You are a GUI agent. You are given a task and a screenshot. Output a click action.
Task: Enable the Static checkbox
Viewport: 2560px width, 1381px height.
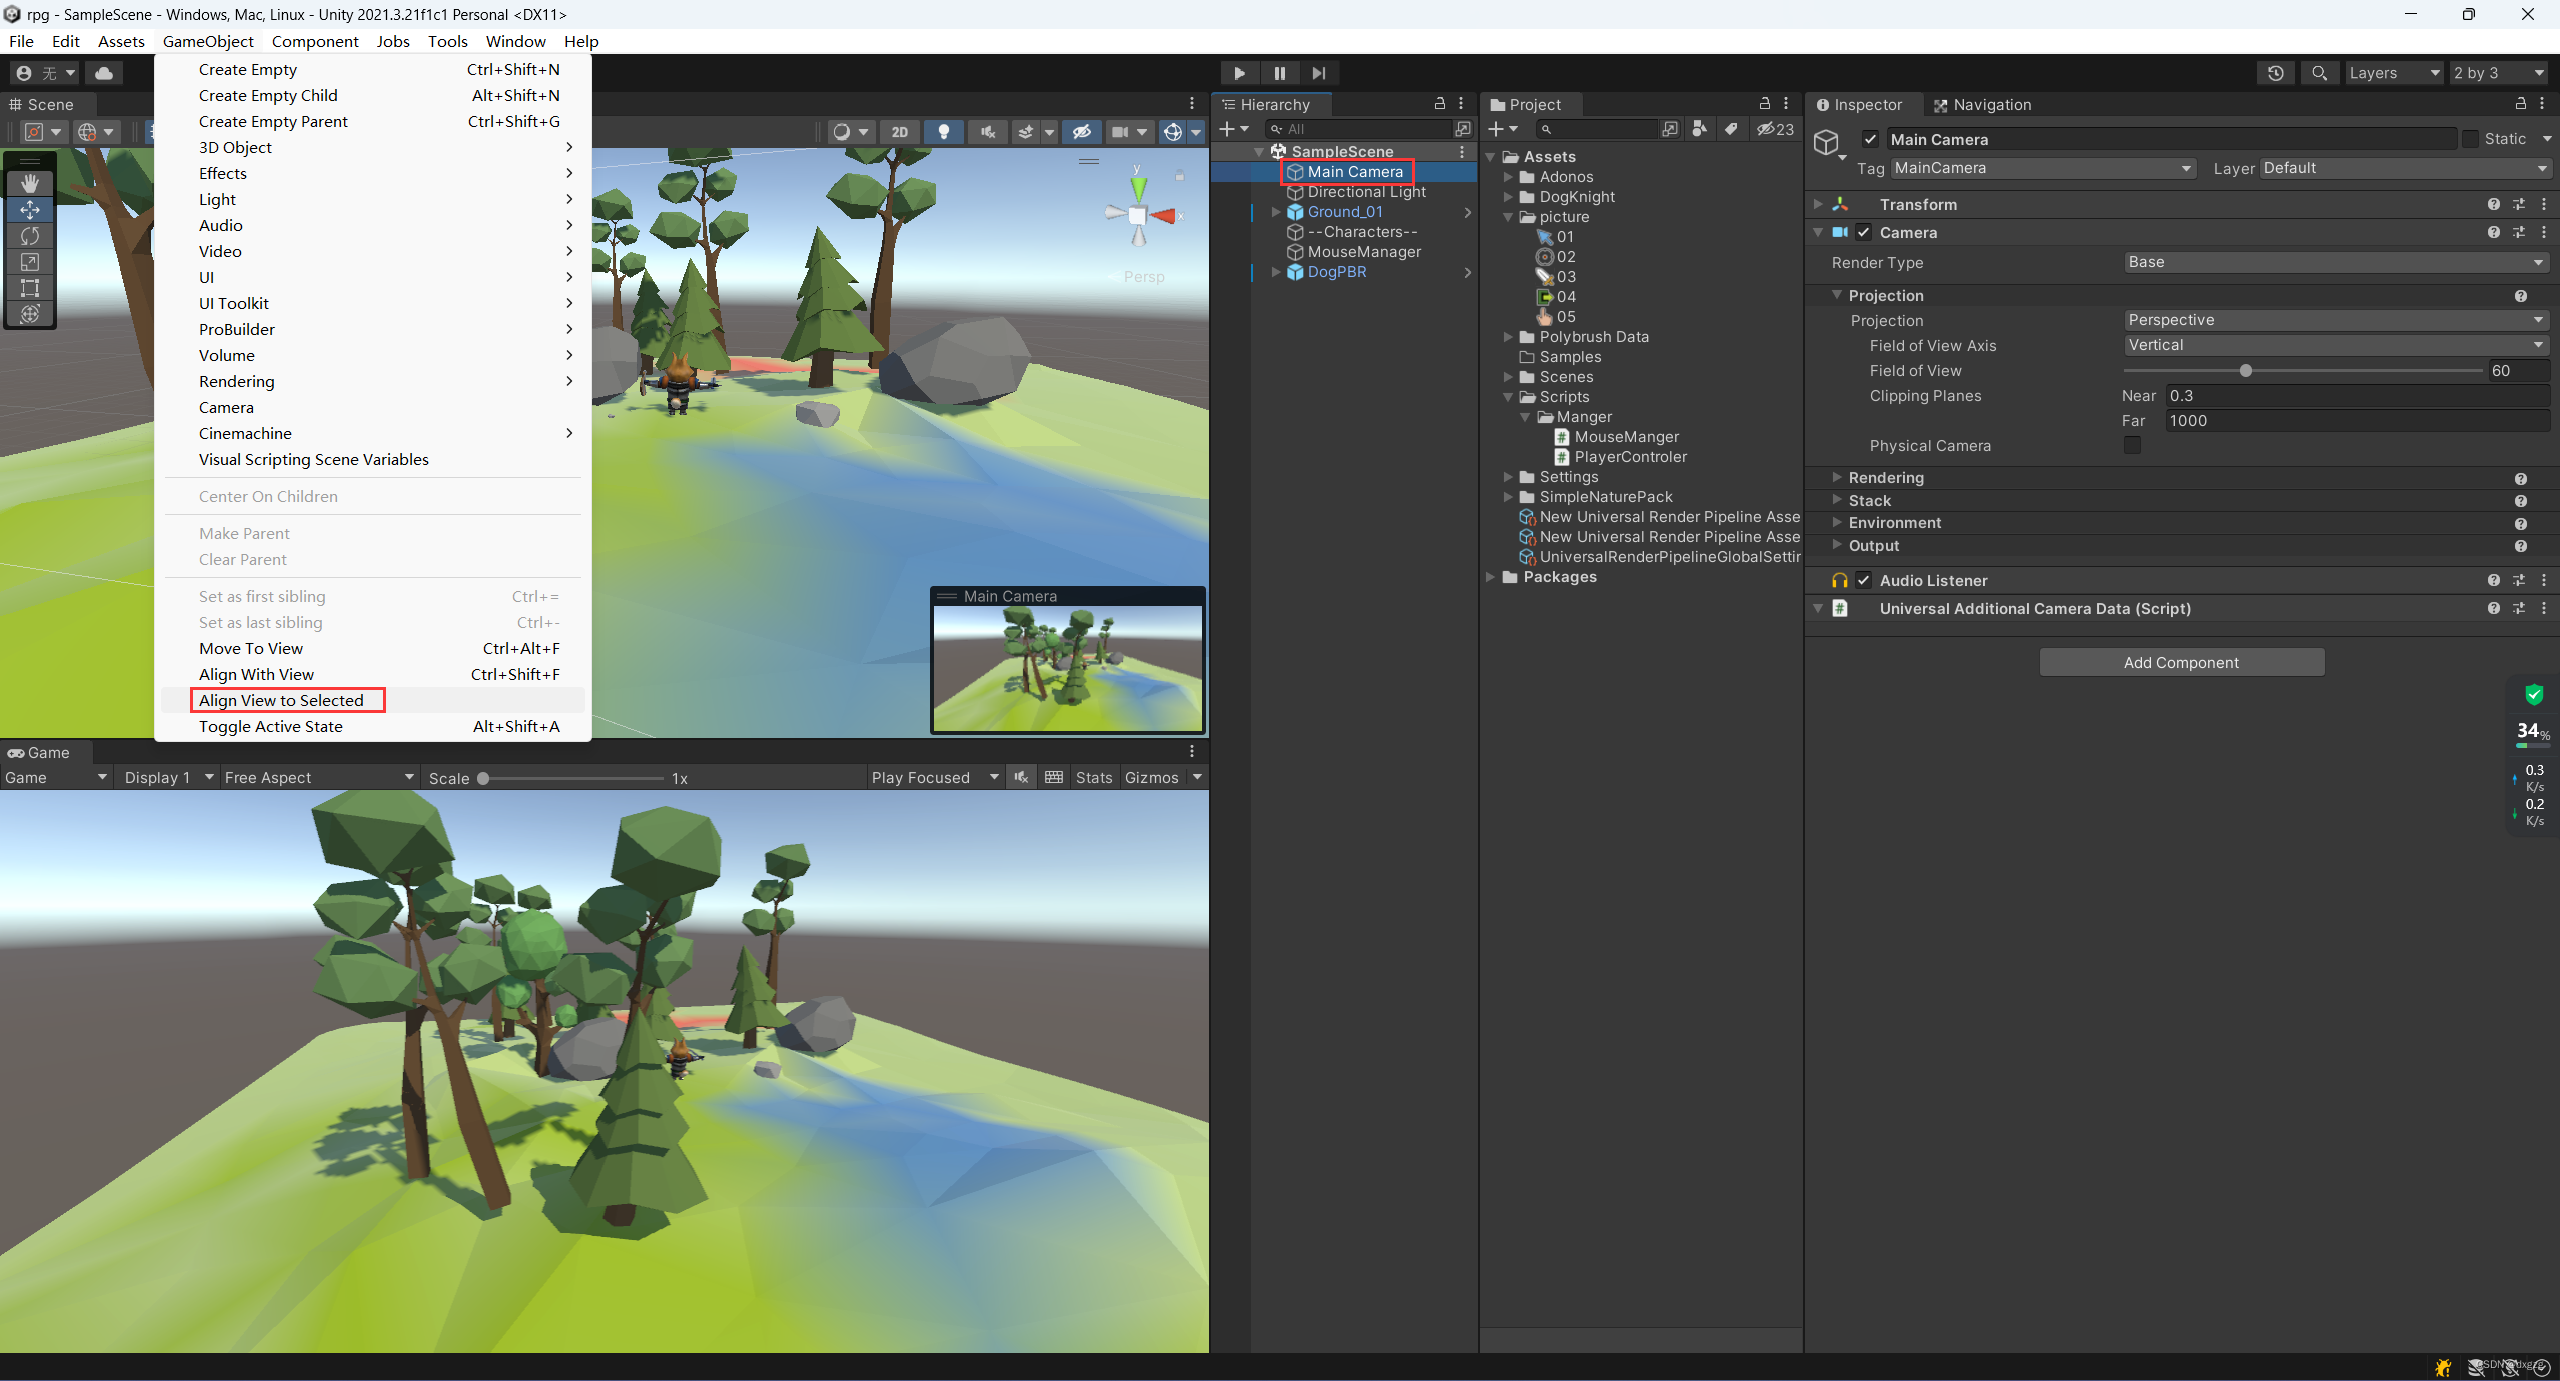[x=2470, y=139]
